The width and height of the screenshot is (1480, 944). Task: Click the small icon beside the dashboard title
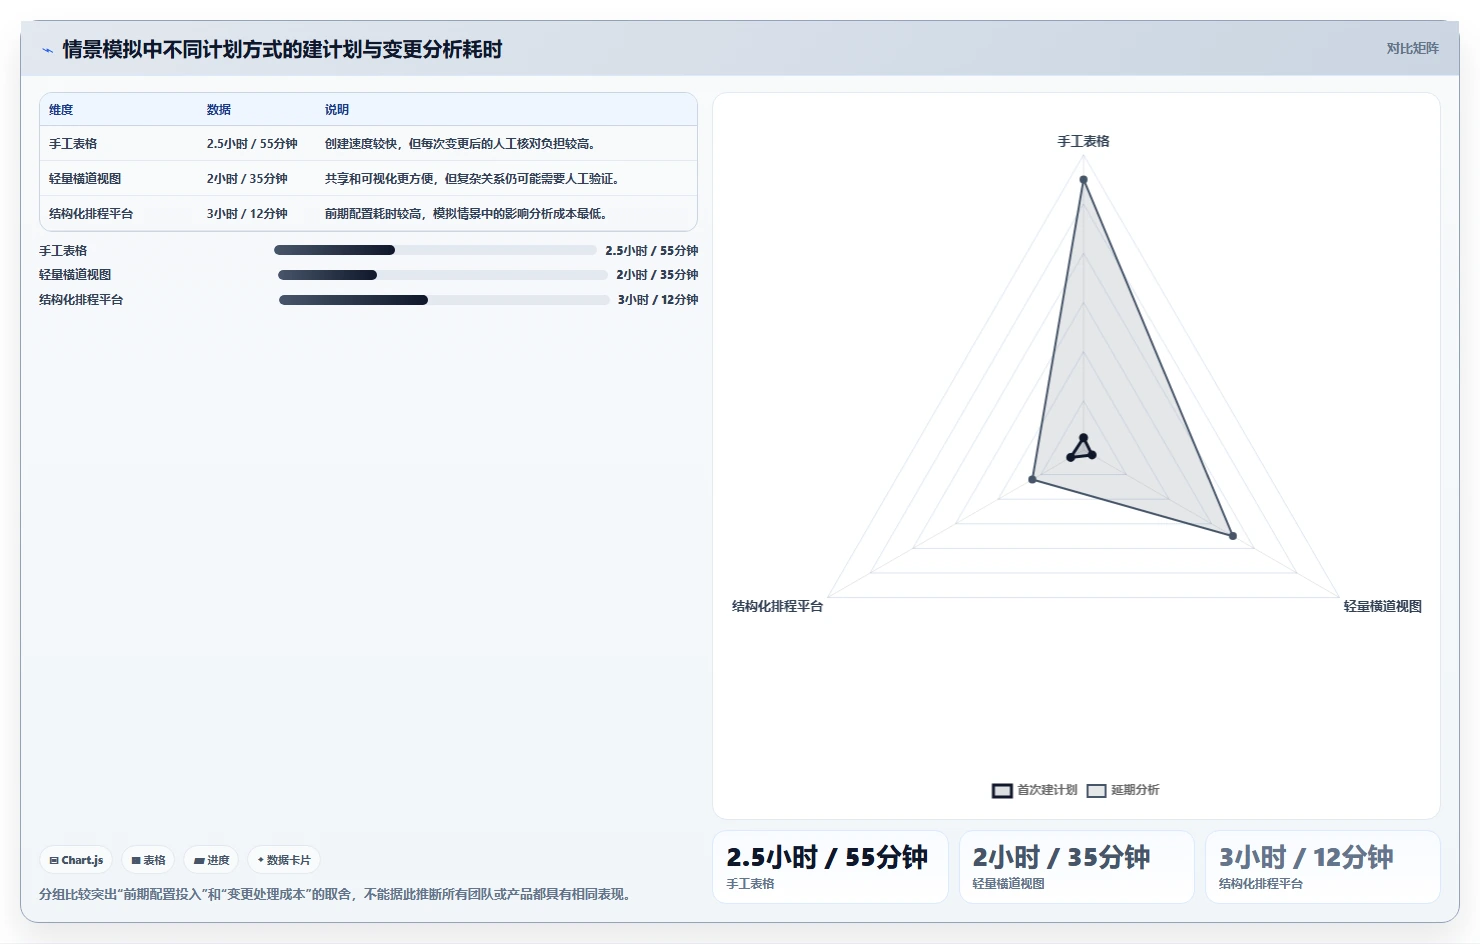(47, 50)
